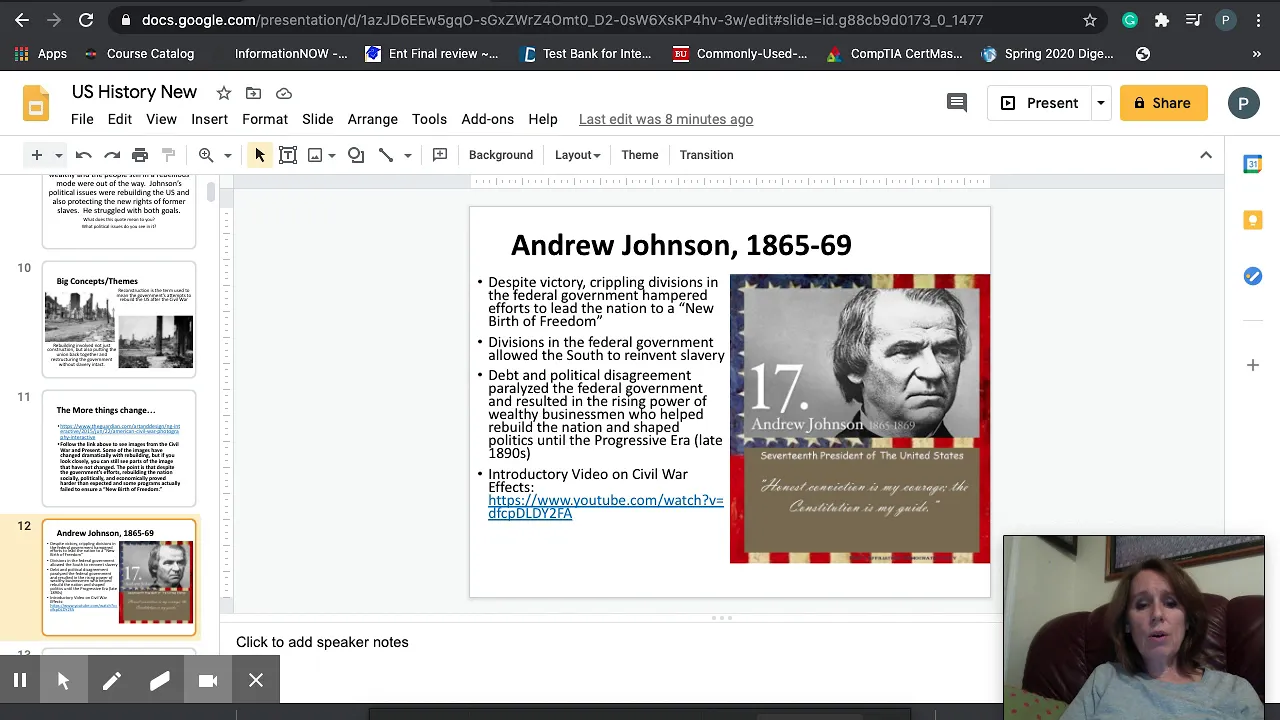Screen dimensions: 1280x720
Task: Open the Add-ons menu
Action: click(488, 119)
